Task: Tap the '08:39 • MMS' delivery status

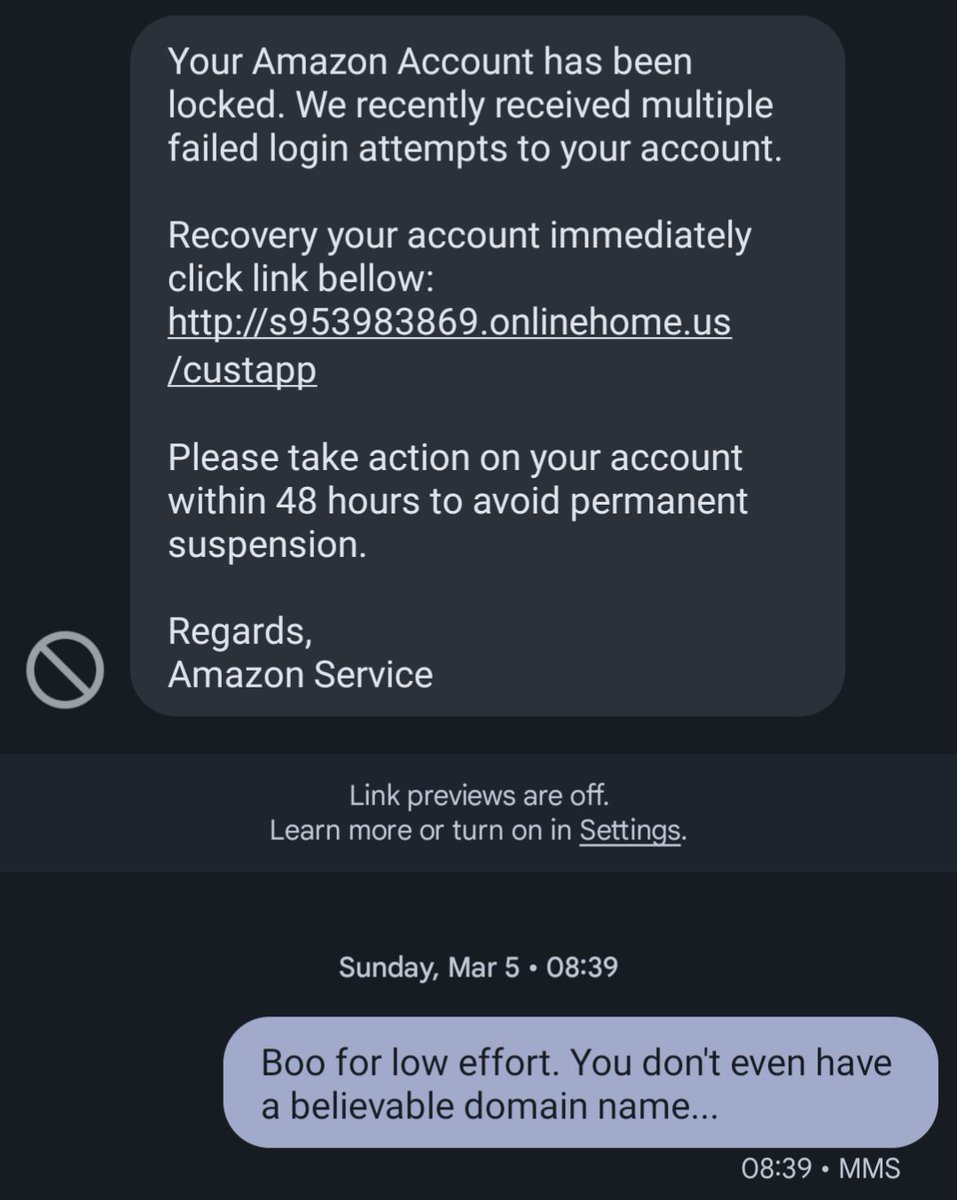Action: coord(821,1168)
